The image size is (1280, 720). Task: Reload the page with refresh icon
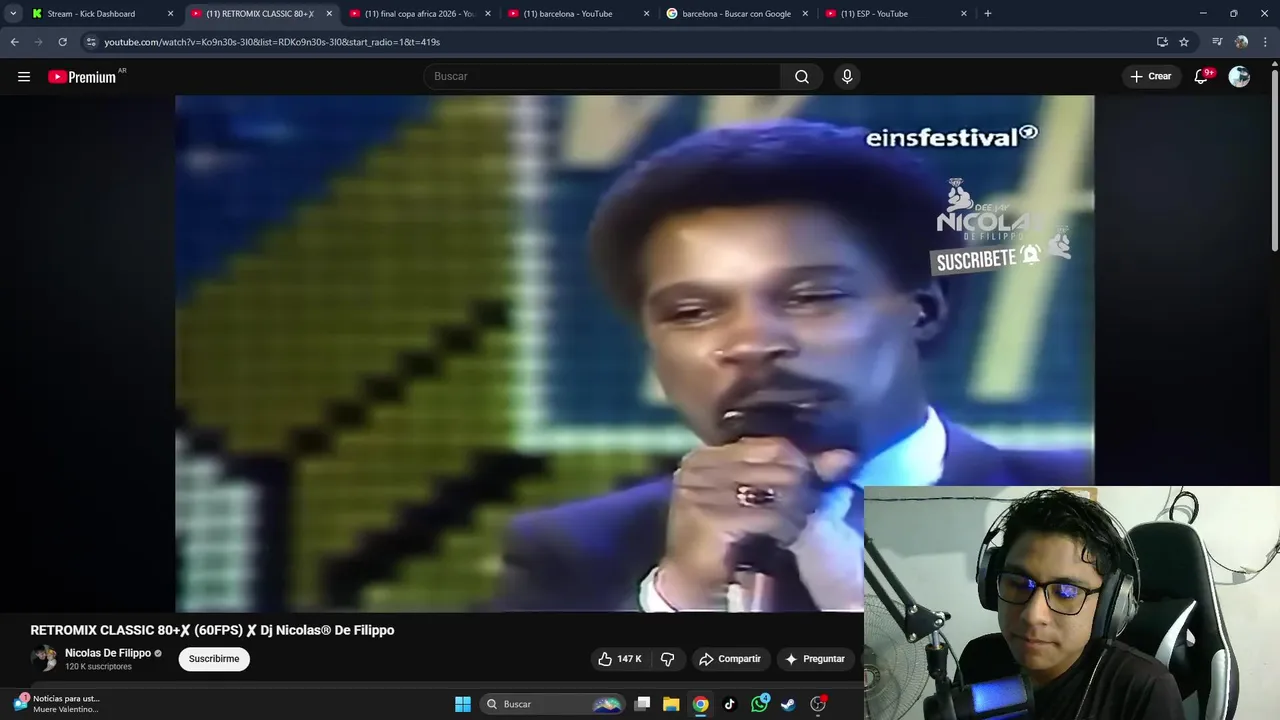click(x=62, y=42)
